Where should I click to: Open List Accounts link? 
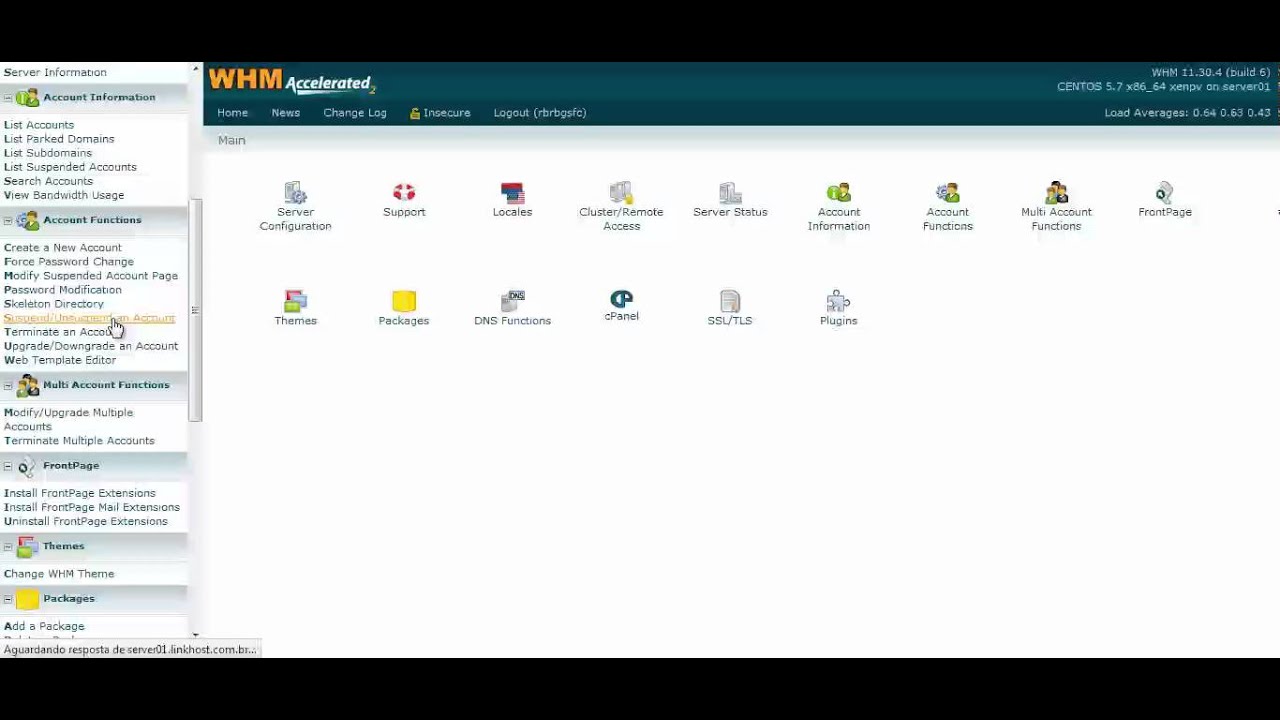(x=39, y=125)
